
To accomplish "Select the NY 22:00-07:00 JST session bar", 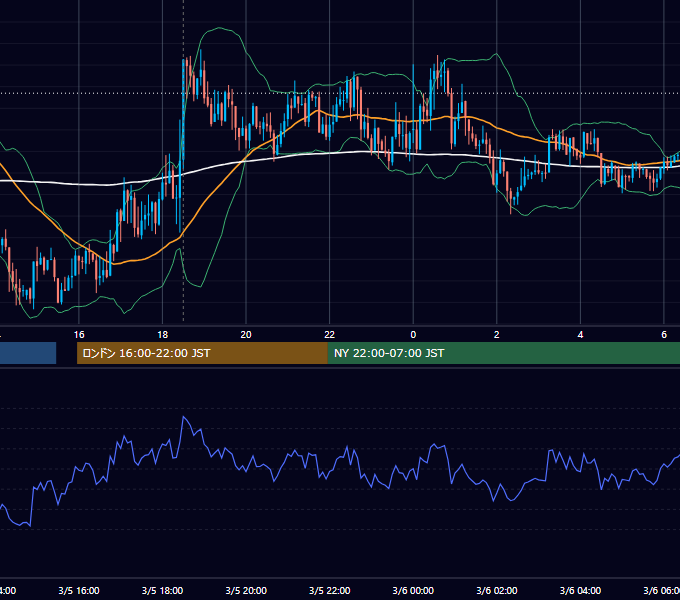I will click(x=503, y=353).
